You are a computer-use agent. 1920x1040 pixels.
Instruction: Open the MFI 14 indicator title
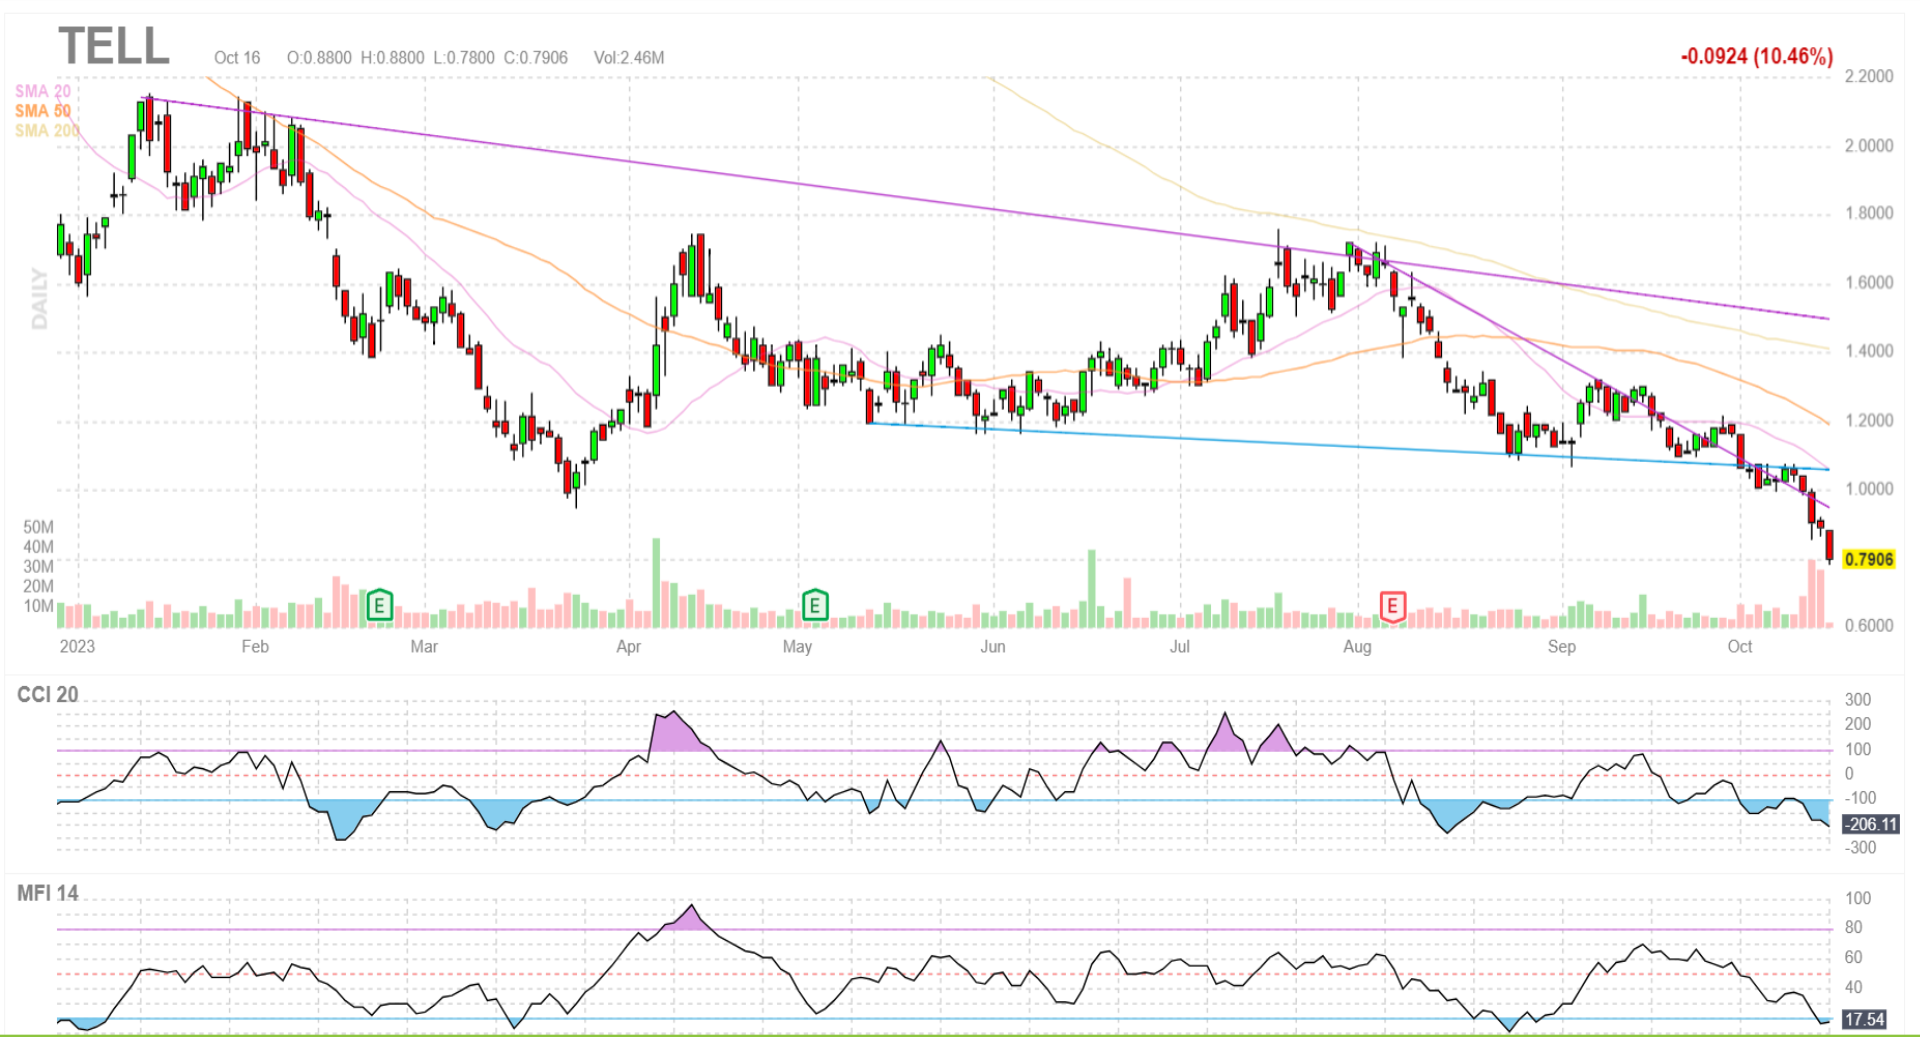tap(48, 893)
